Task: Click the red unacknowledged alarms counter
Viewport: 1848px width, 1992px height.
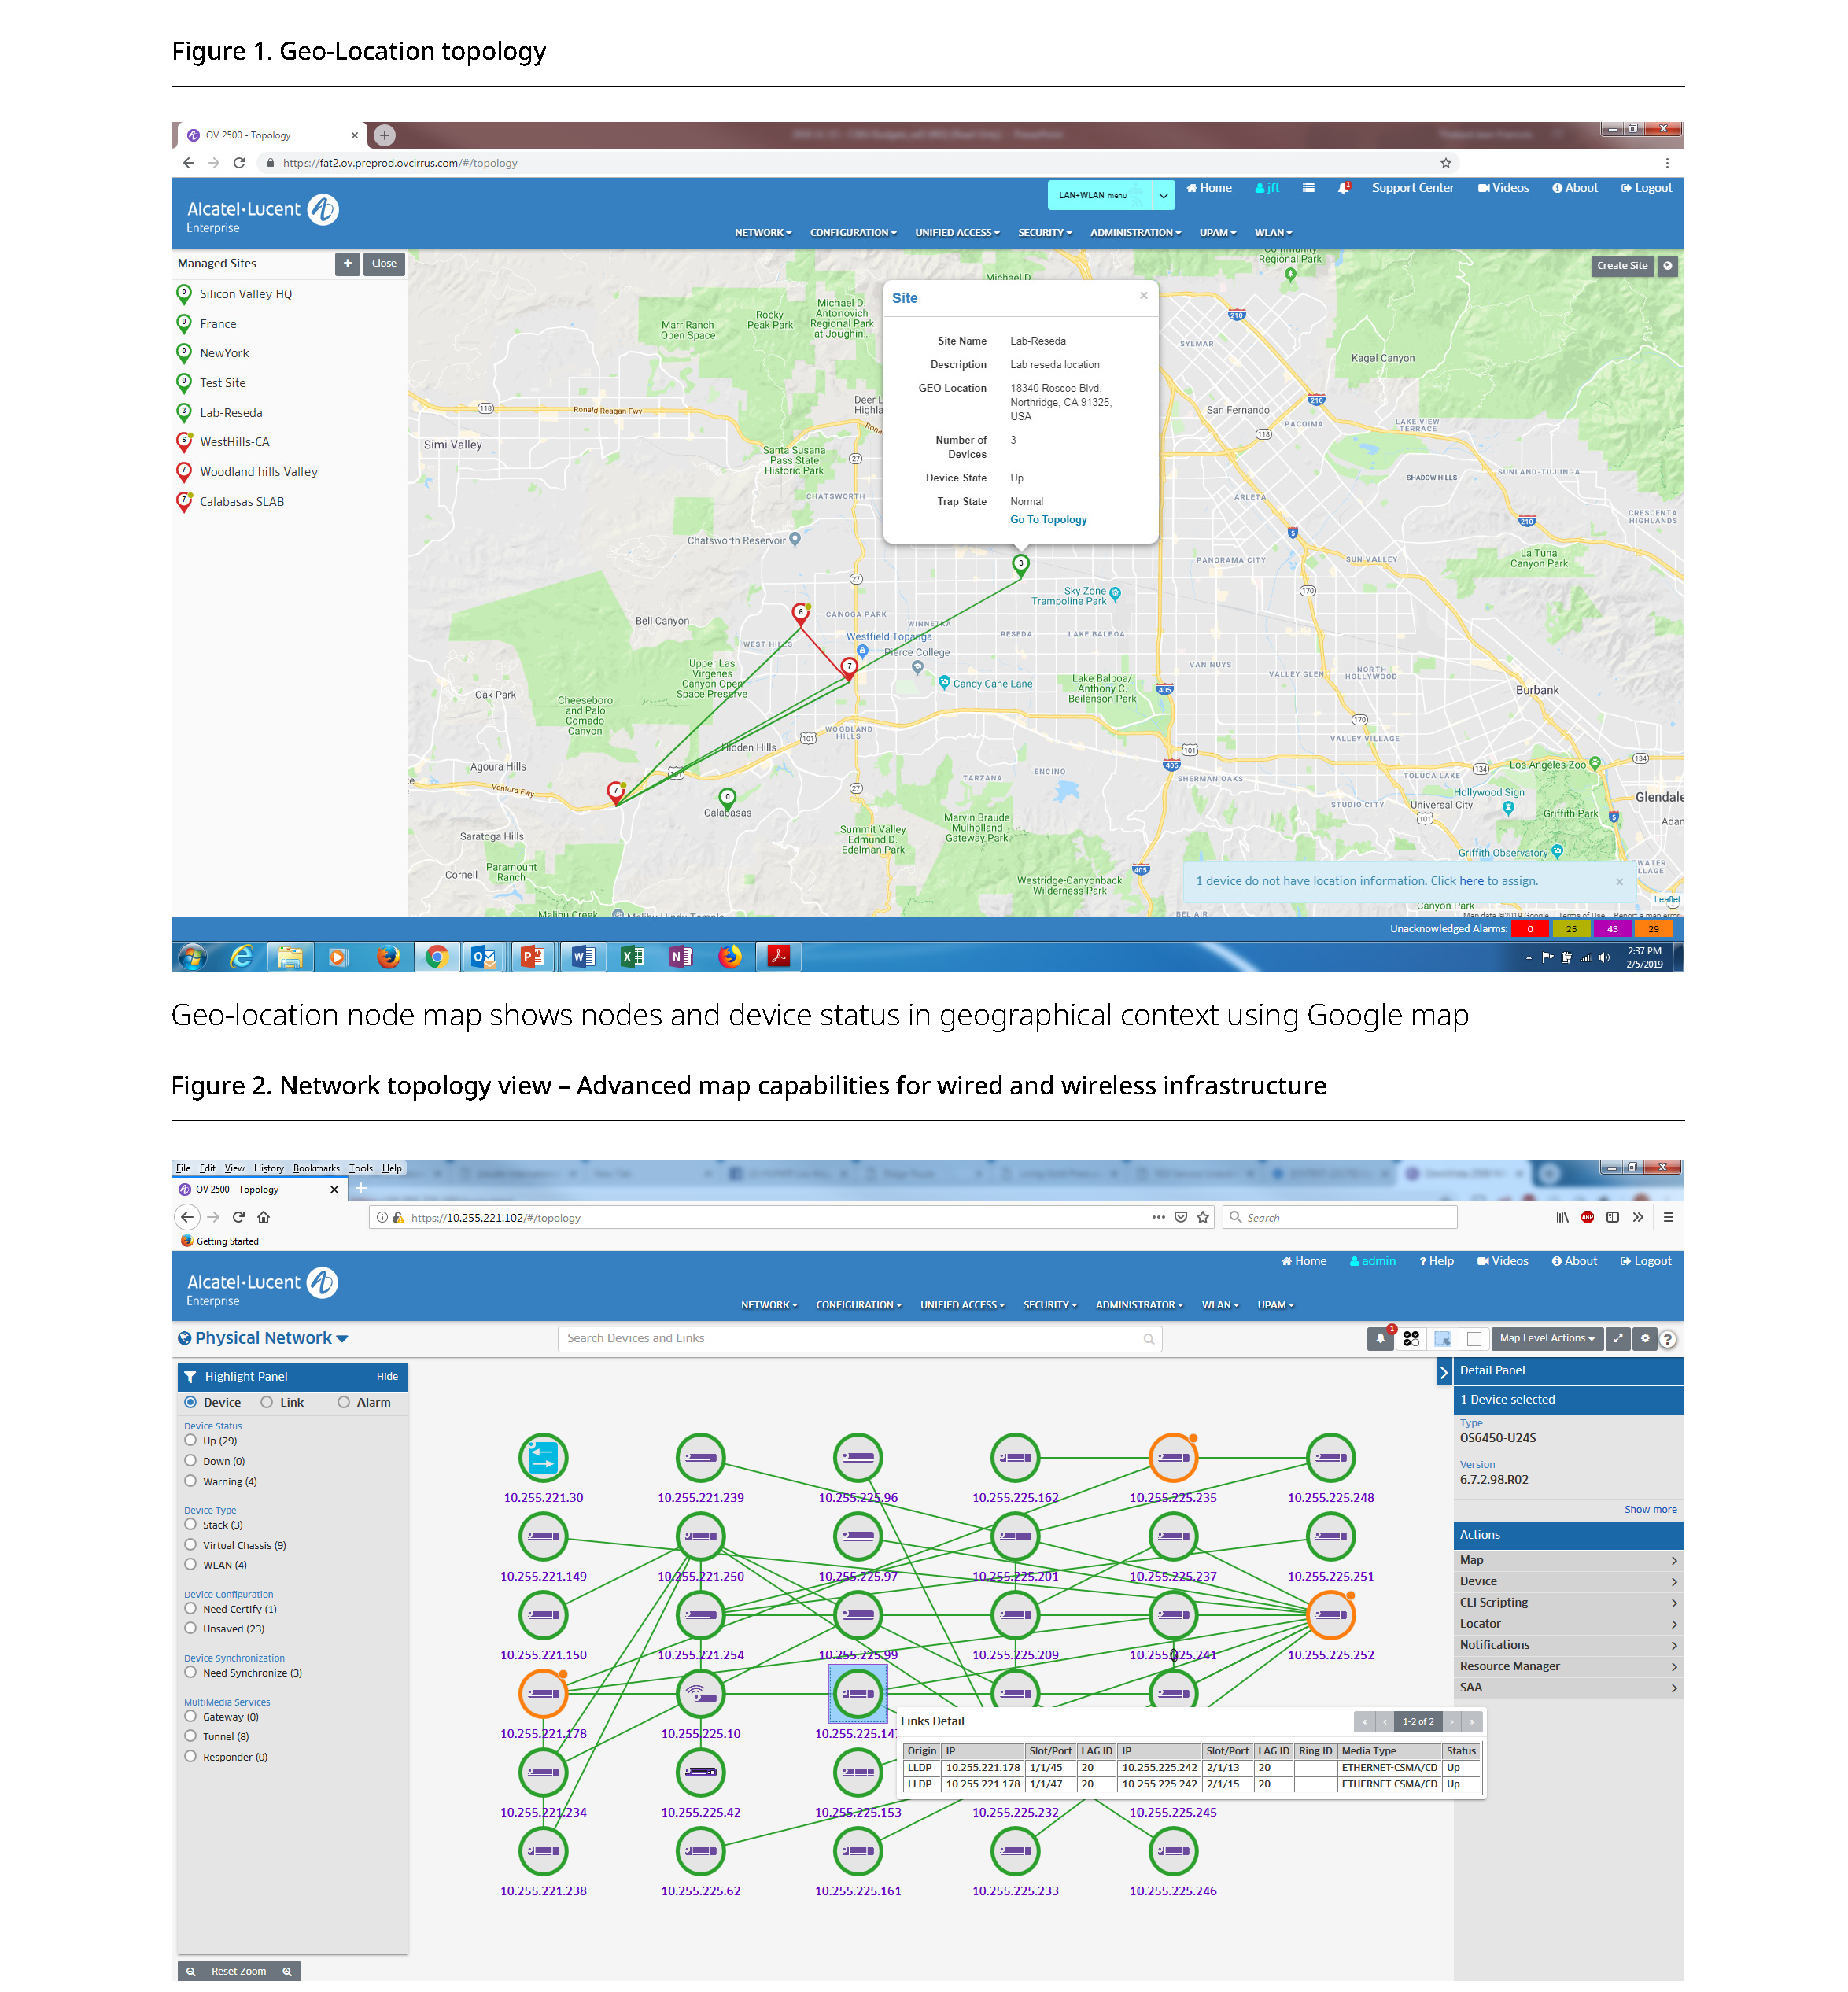Action: pos(1529,929)
